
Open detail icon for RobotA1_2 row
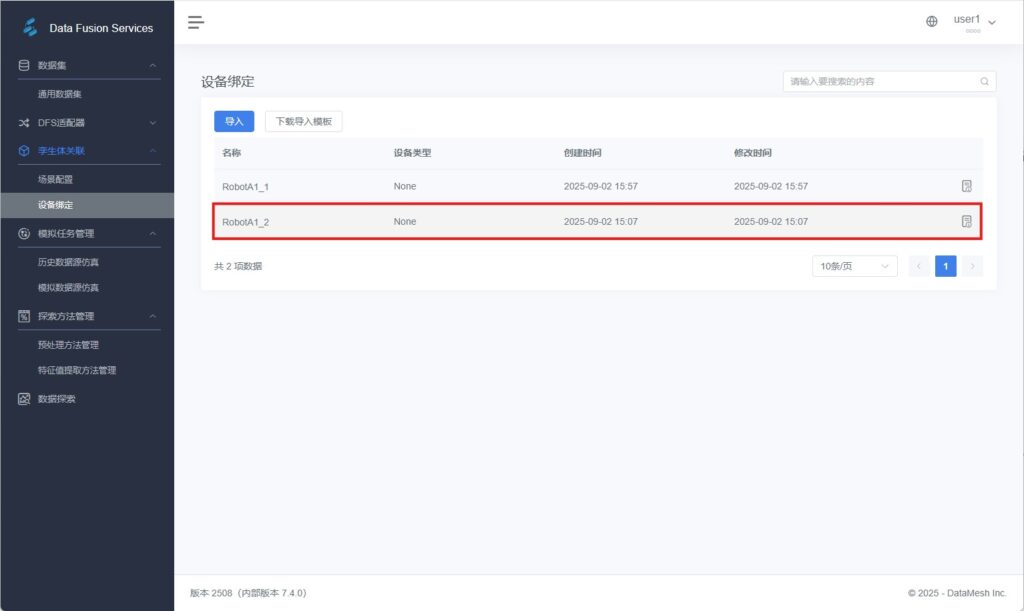[967, 221]
